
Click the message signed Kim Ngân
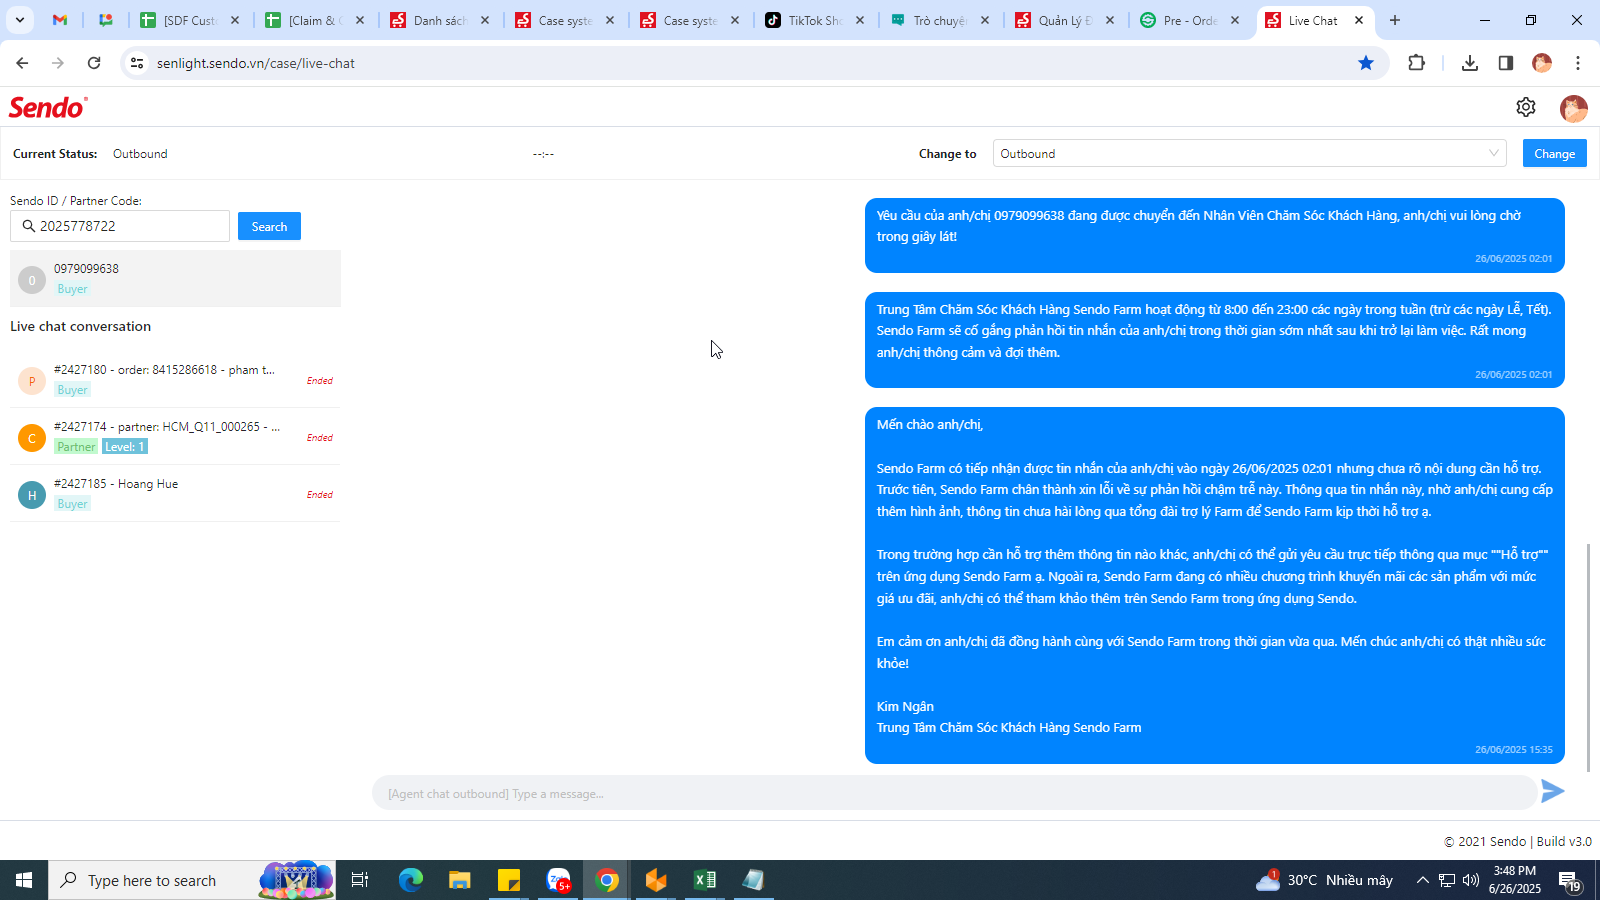[x=1214, y=585]
